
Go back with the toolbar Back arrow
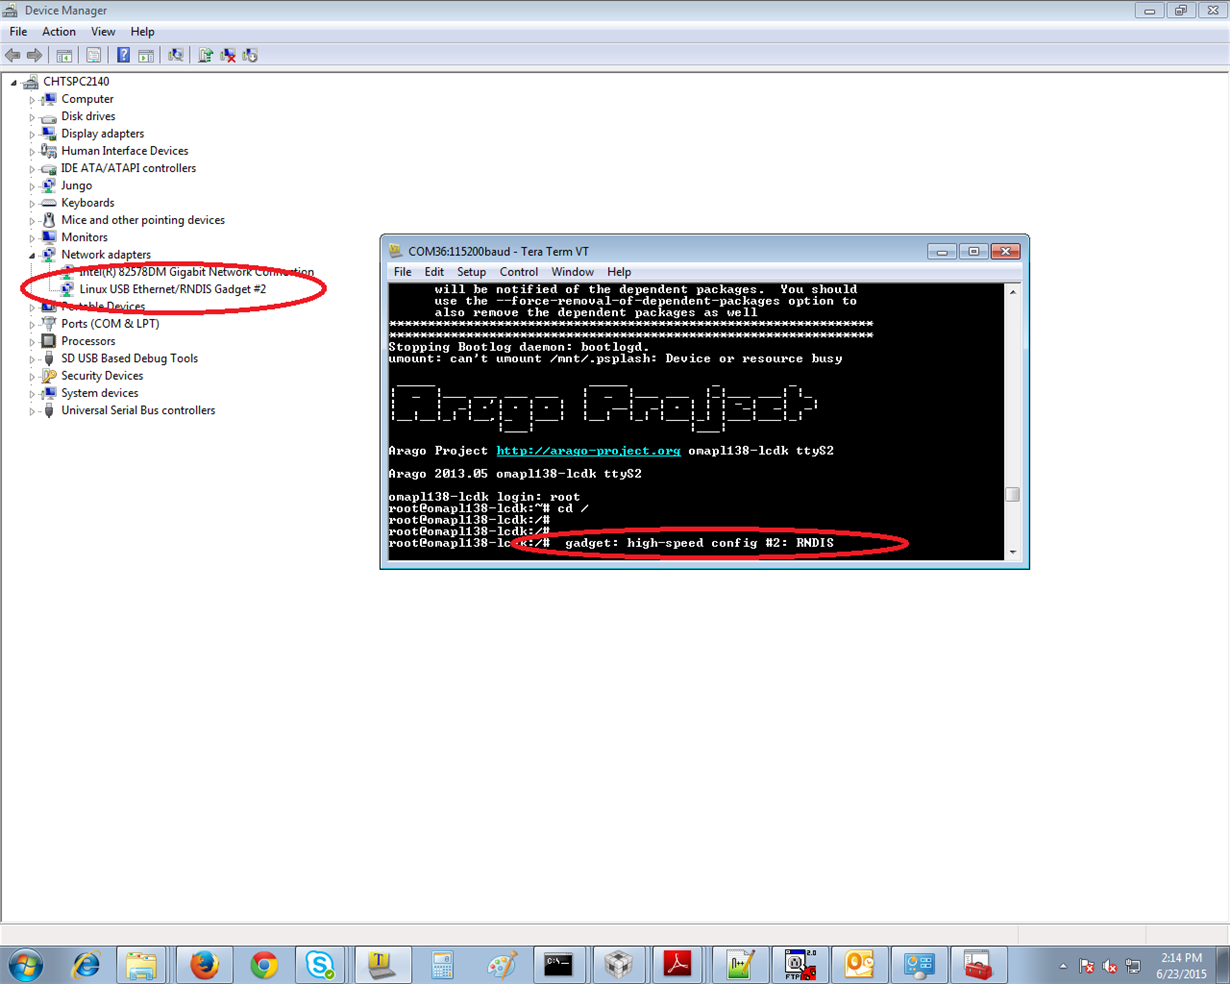pos(13,55)
